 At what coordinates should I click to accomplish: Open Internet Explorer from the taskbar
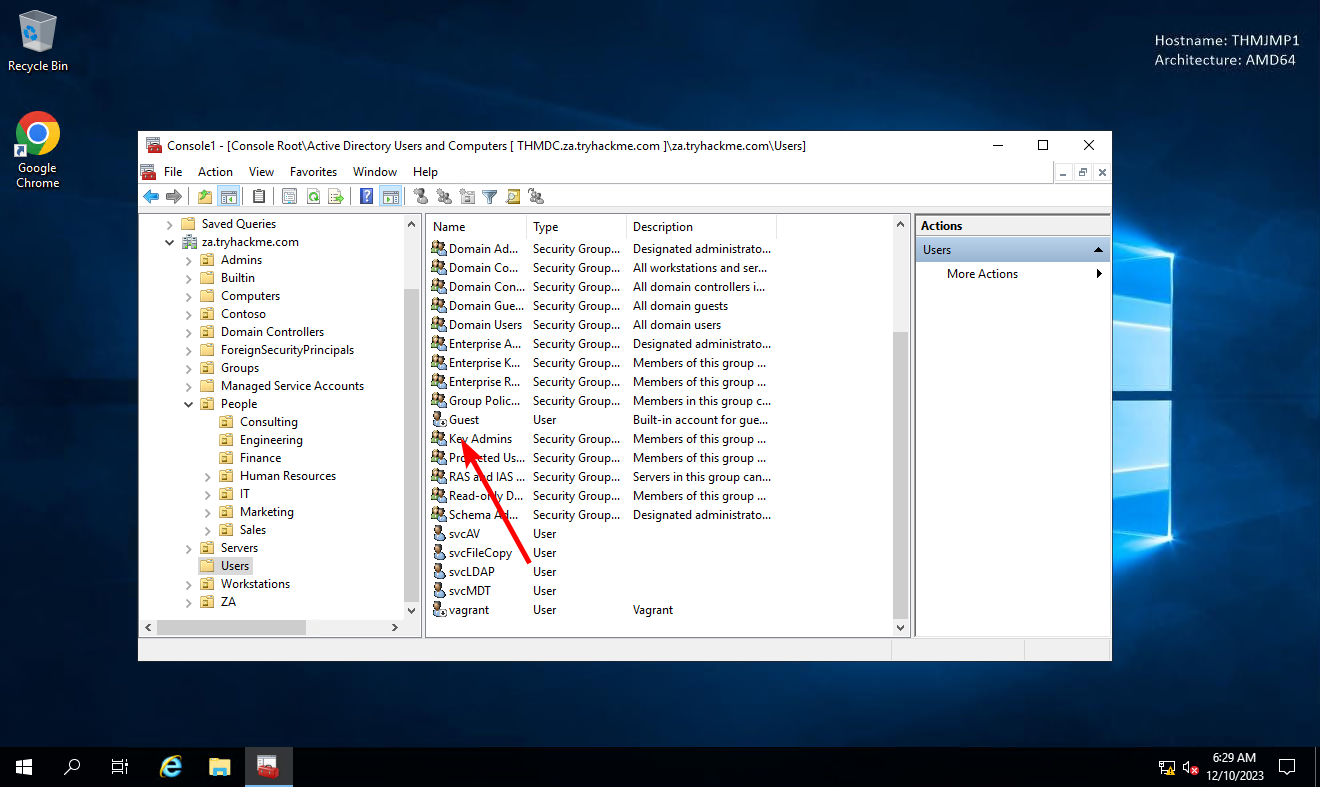tap(171, 767)
